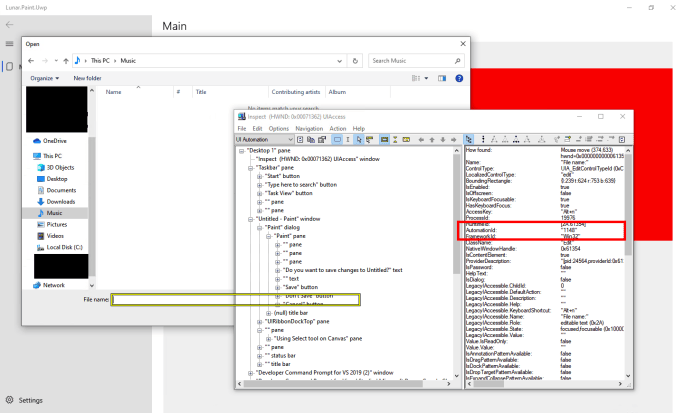Click the back arrow in Lunar.Paint.Uwp window
This screenshot has width=684, height=413.
(10, 25)
